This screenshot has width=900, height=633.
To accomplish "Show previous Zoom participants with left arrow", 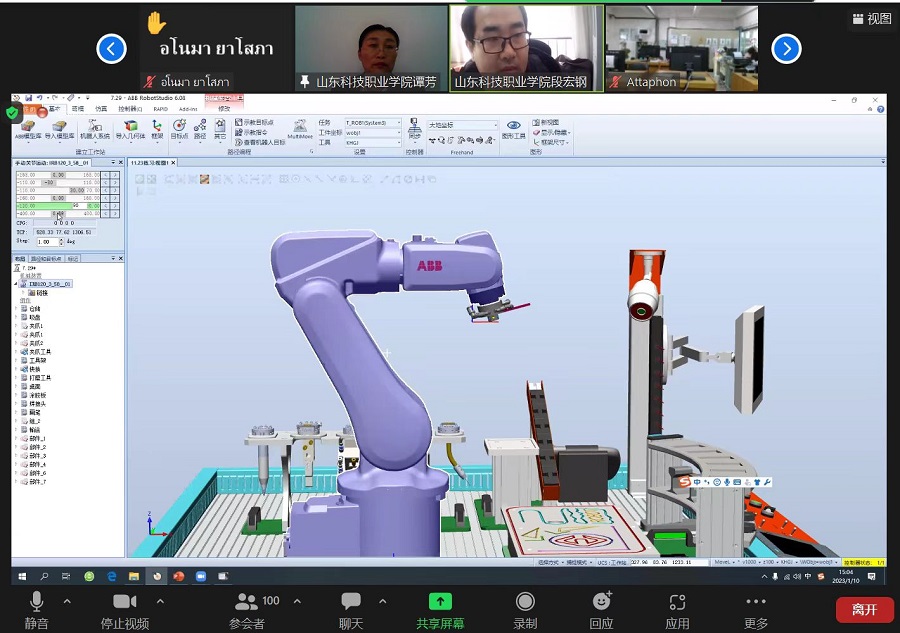I will click(111, 49).
